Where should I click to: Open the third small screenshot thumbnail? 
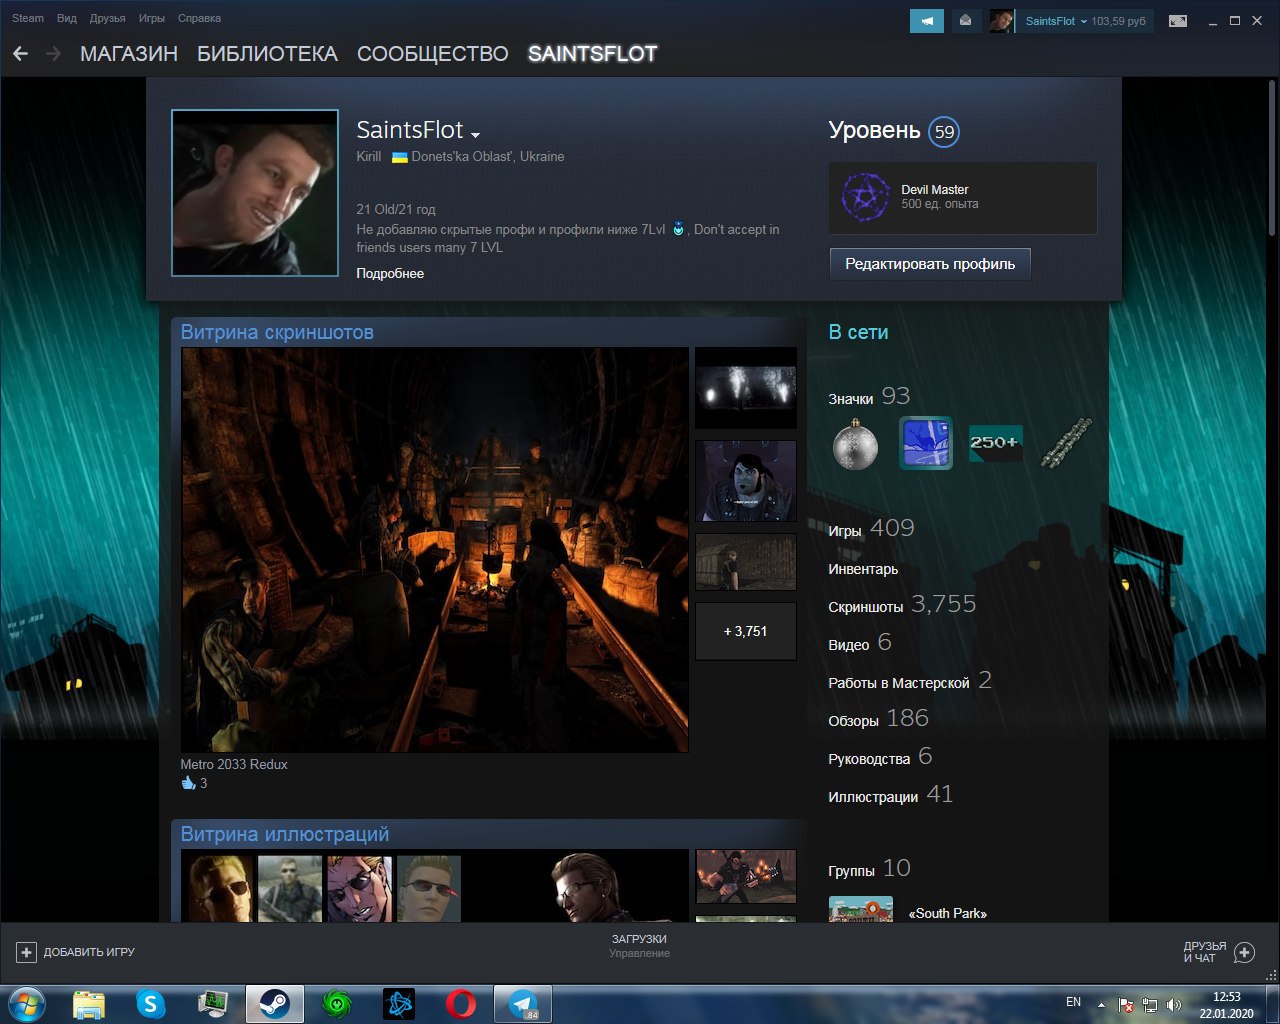tap(746, 561)
